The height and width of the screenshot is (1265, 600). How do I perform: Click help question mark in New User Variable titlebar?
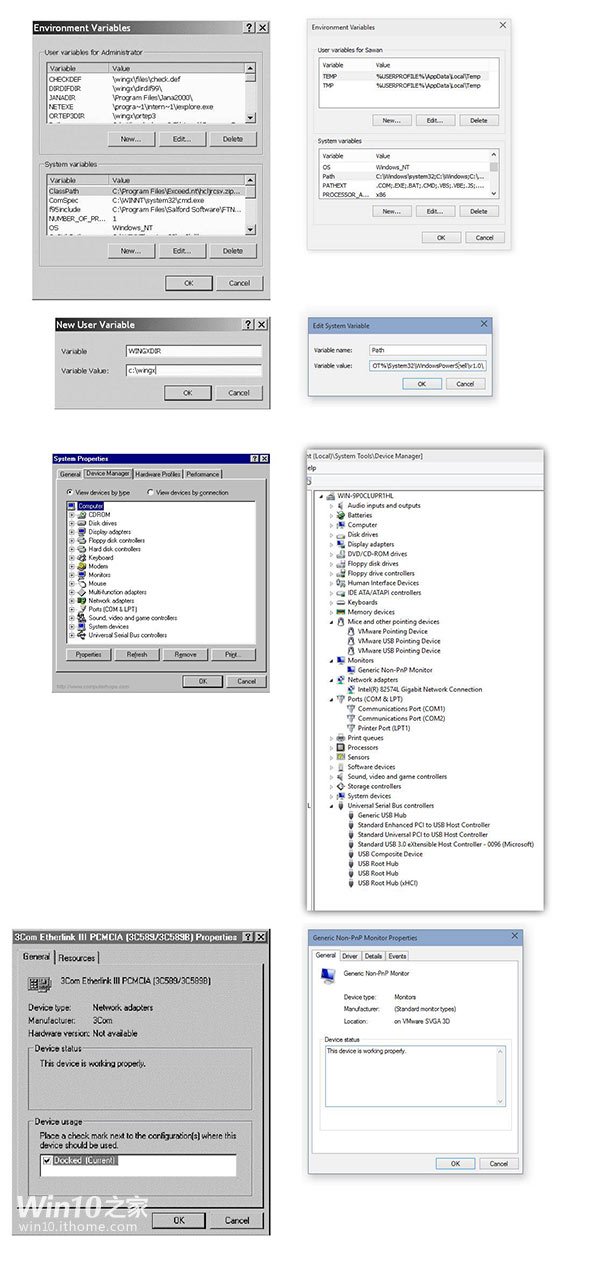(248, 325)
